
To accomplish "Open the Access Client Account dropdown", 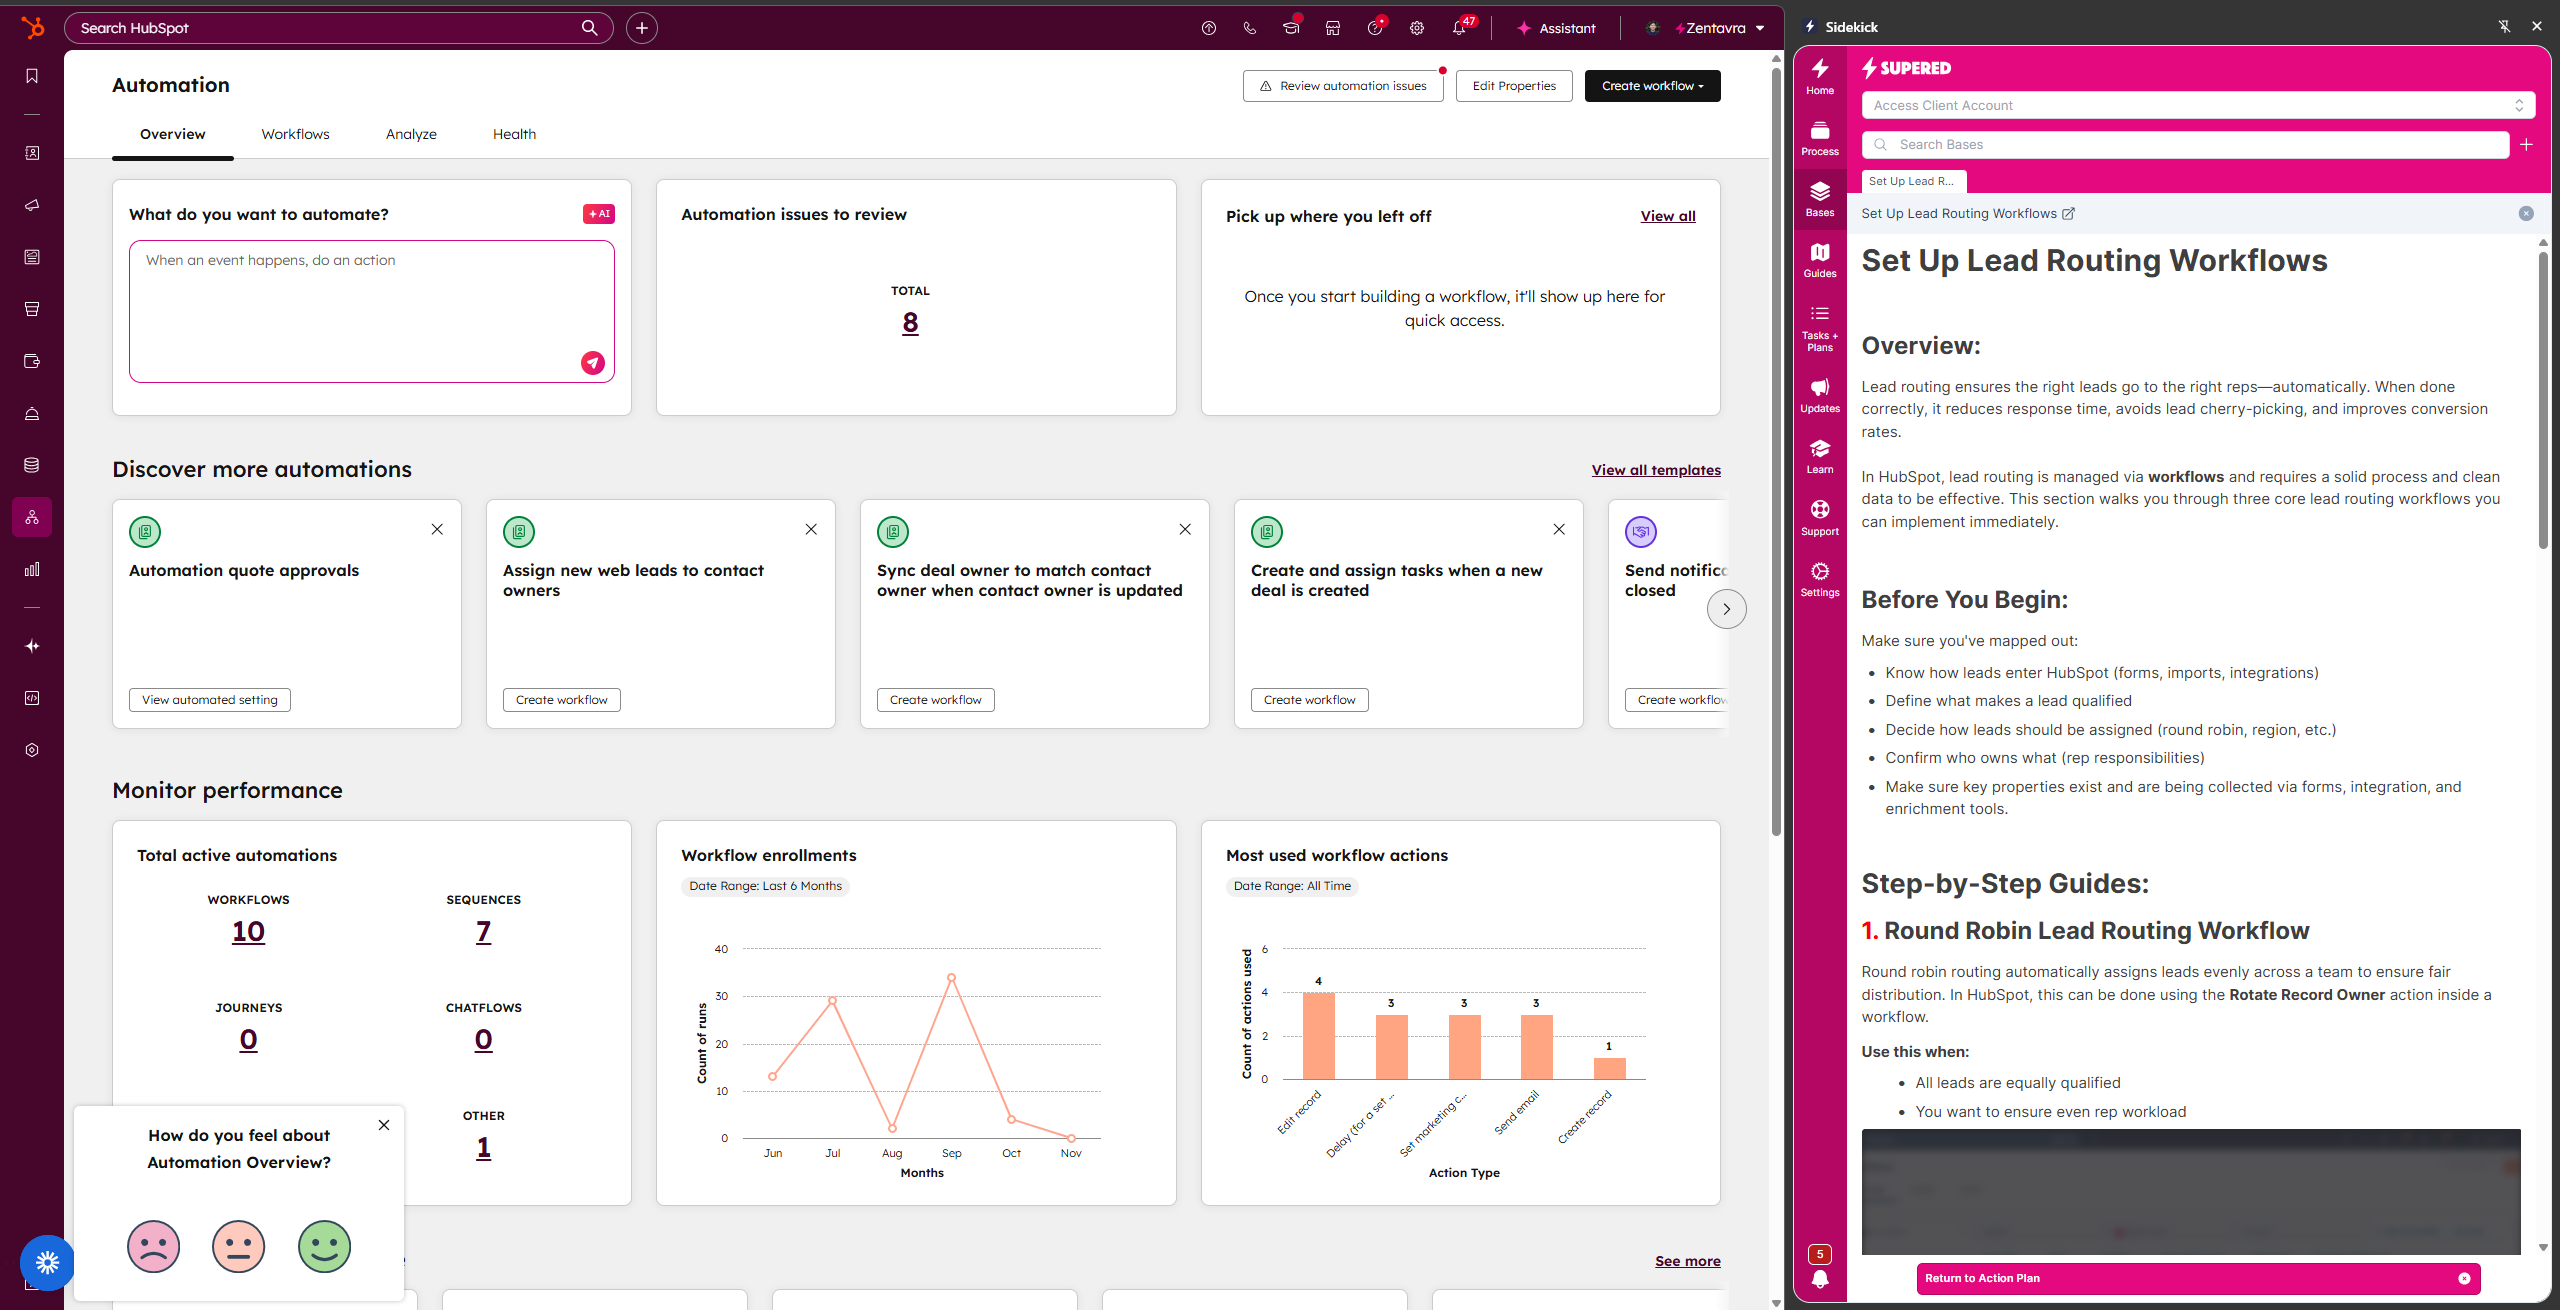I will tap(2198, 105).
